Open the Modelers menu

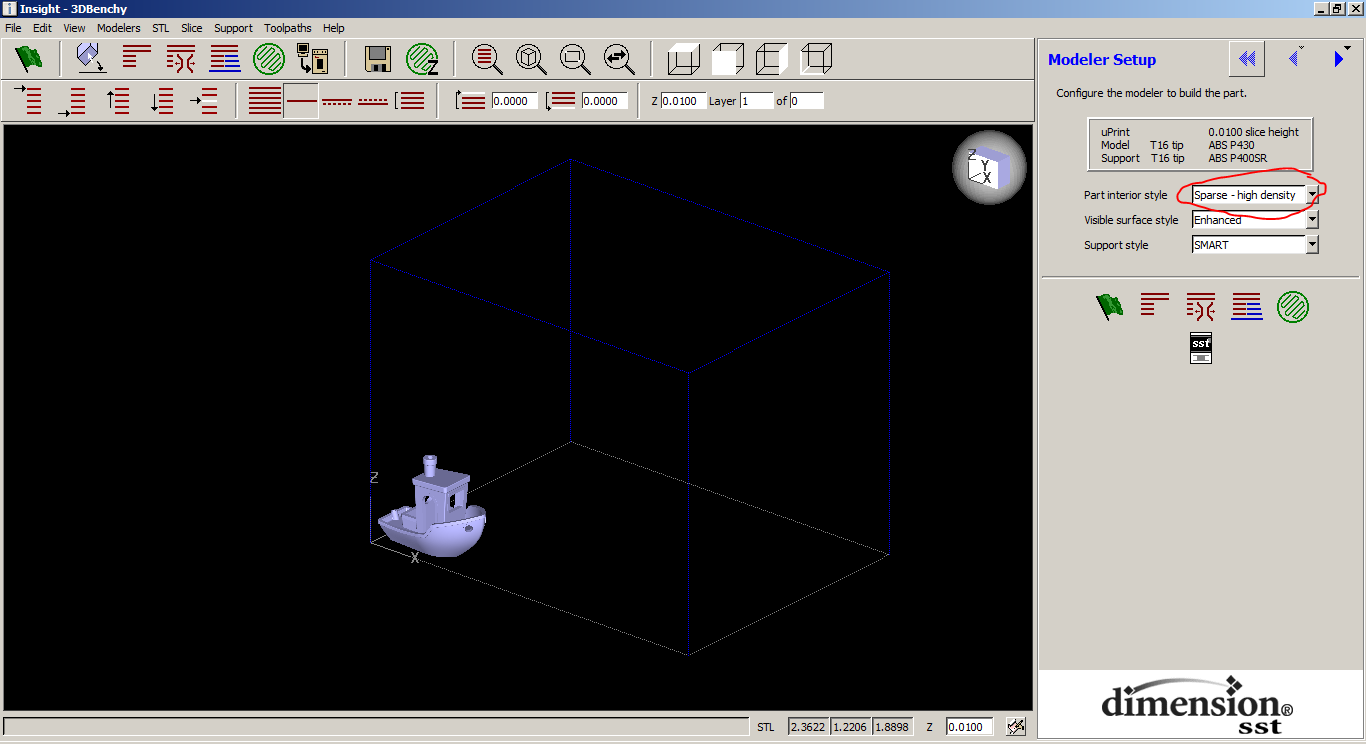pos(119,28)
